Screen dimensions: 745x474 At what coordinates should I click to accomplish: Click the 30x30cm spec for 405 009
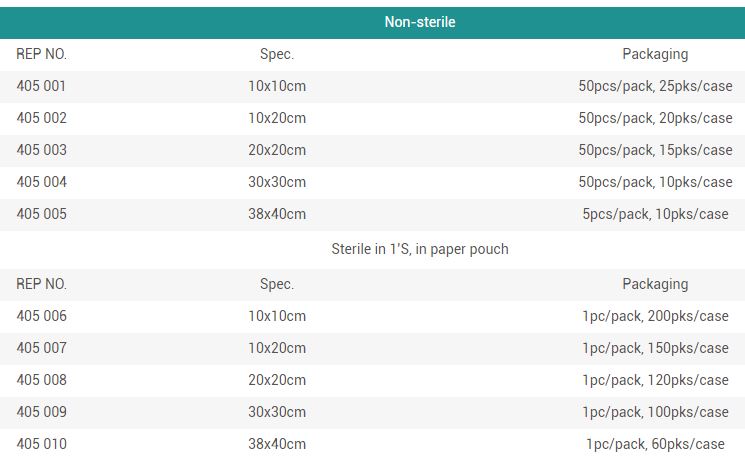pos(277,412)
